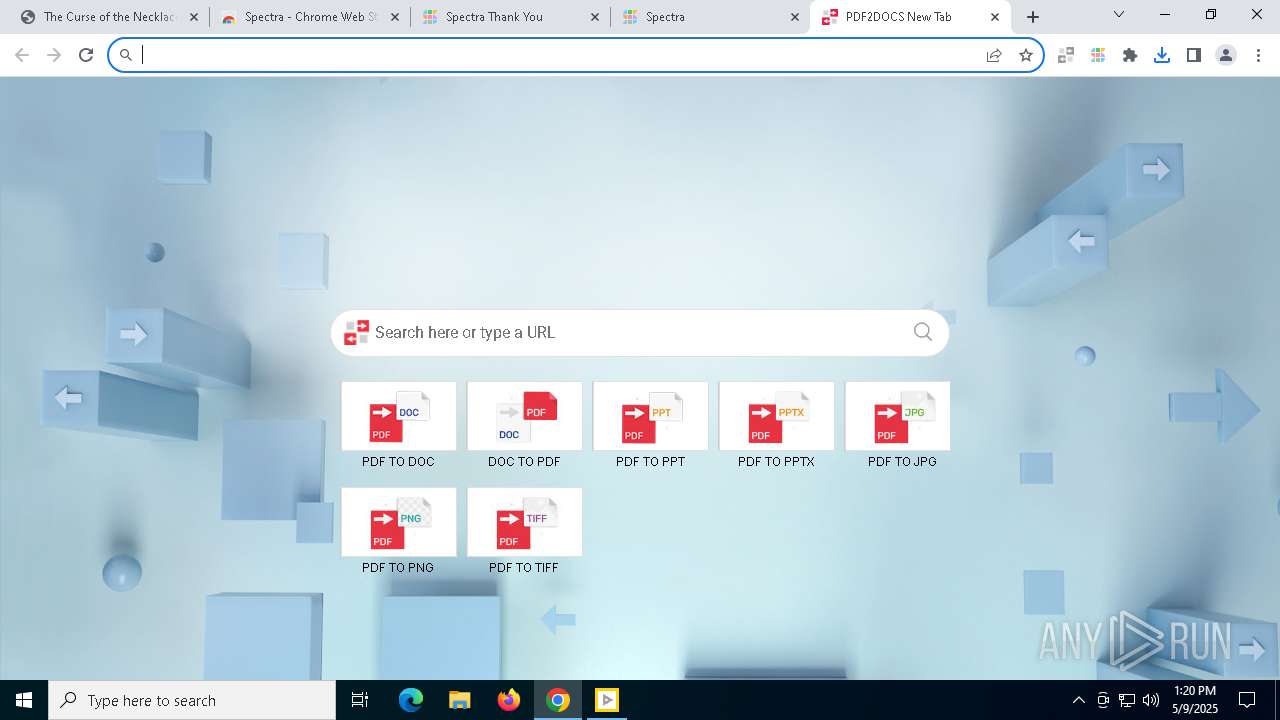Open the PDF TO PPTX converter tile
The width and height of the screenshot is (1280, 720).
[777, 416]
